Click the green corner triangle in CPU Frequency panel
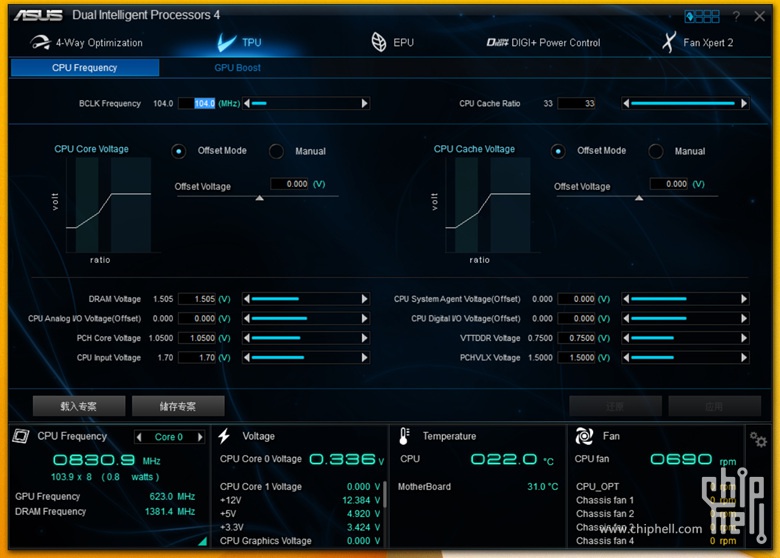780x558 pixels. coord(202,542)
